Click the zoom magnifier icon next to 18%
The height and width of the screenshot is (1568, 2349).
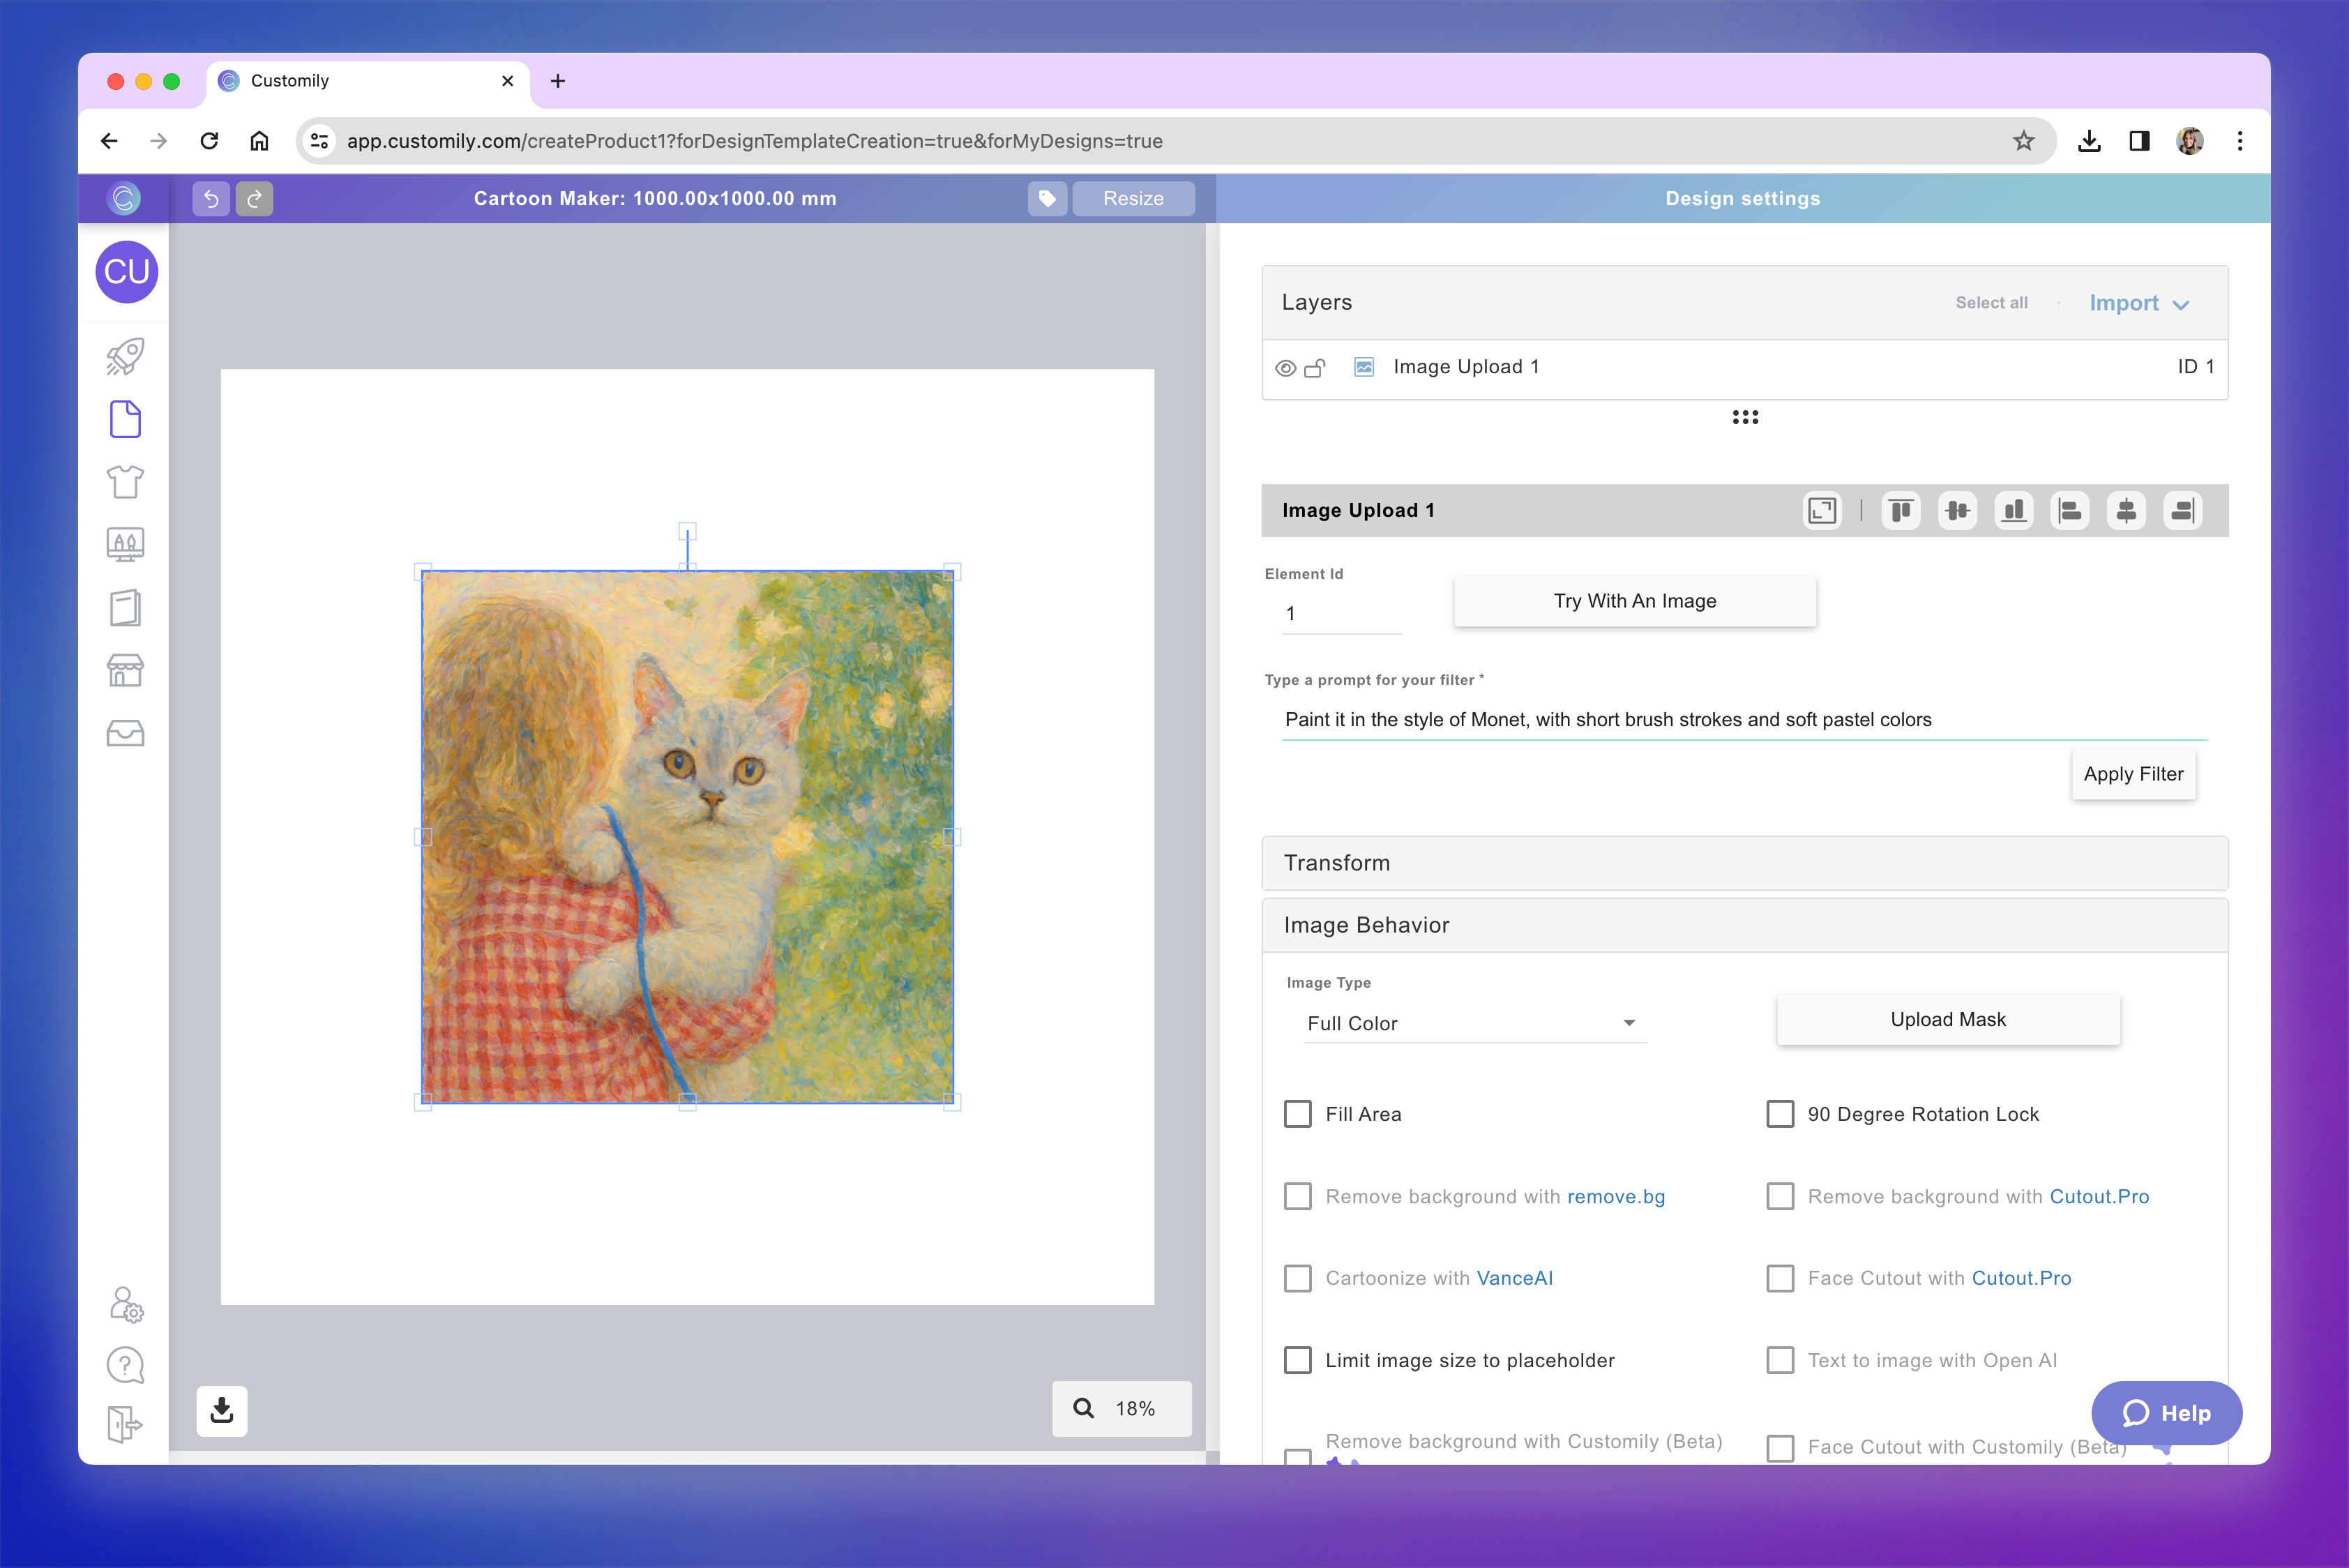pyautogui.click(x=1083, y=1408)
